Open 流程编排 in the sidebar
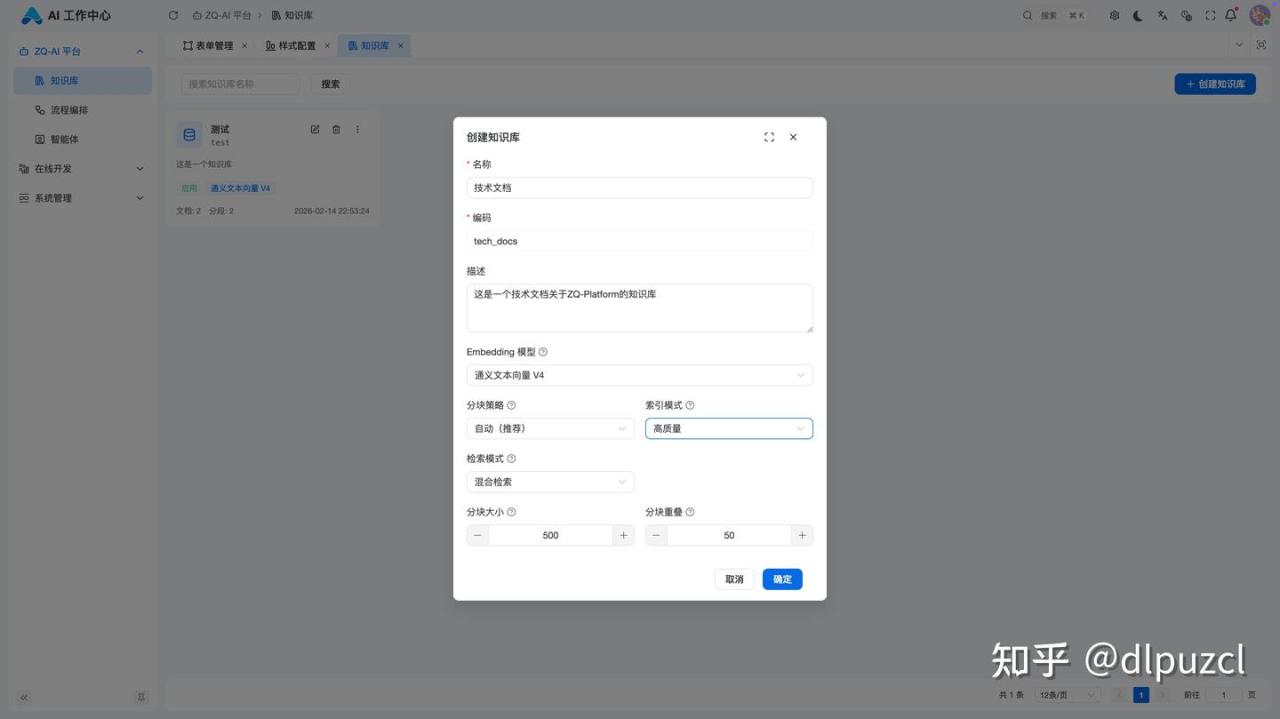Viewport: 1280px width, 719px height. [x=69, y=110]
